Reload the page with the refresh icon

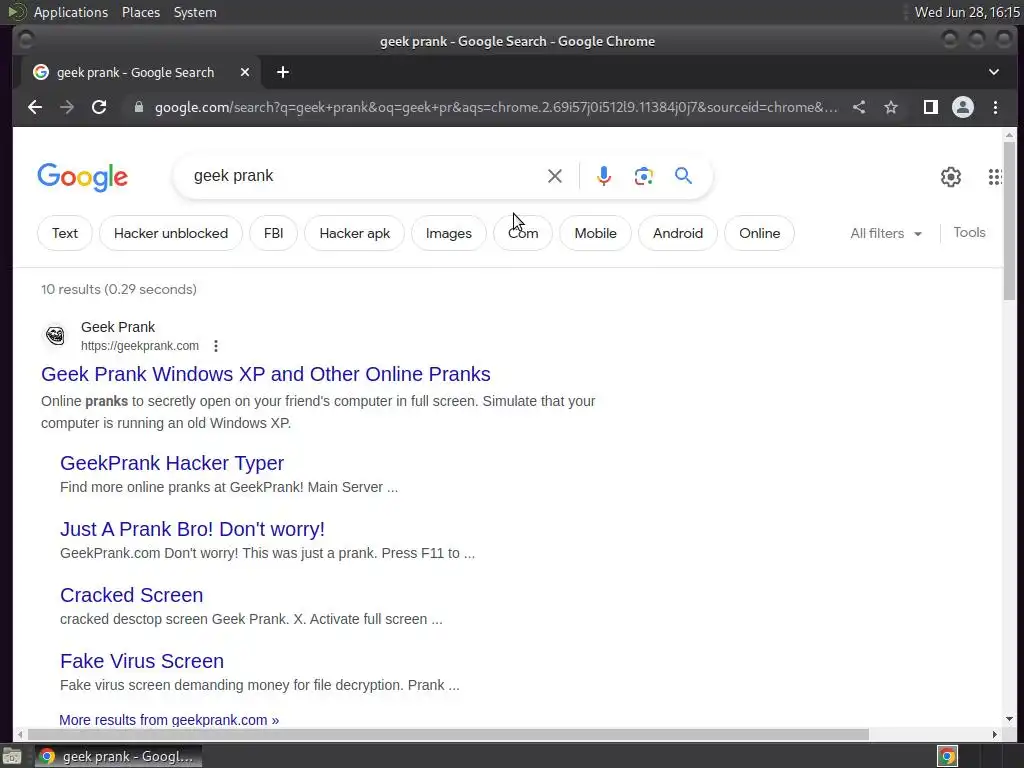[99, 107]
